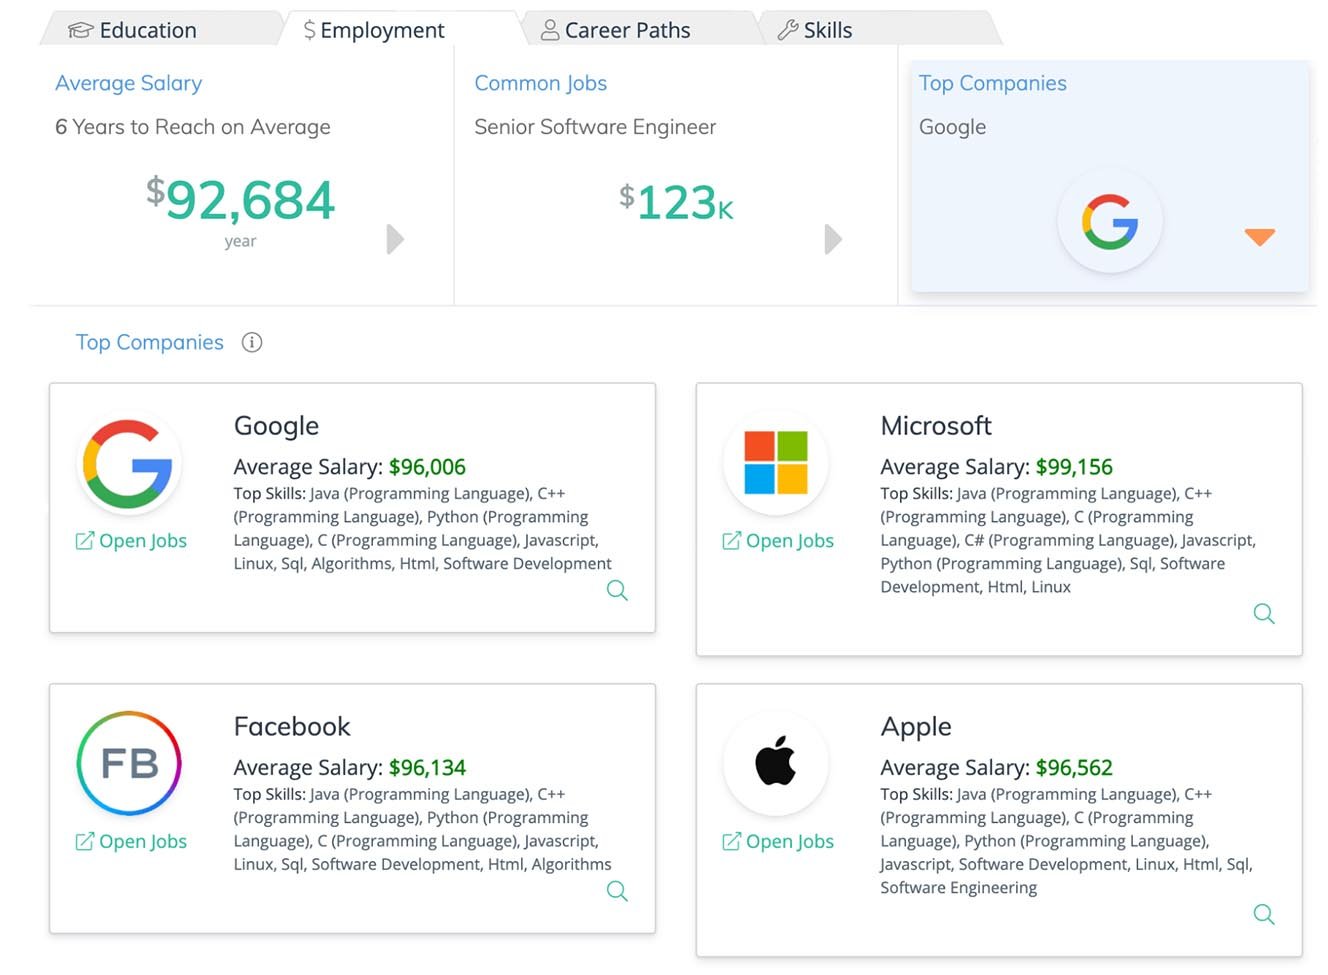
Task: Select the Microsoft logo icon
Action: click(x=776, y=462)
